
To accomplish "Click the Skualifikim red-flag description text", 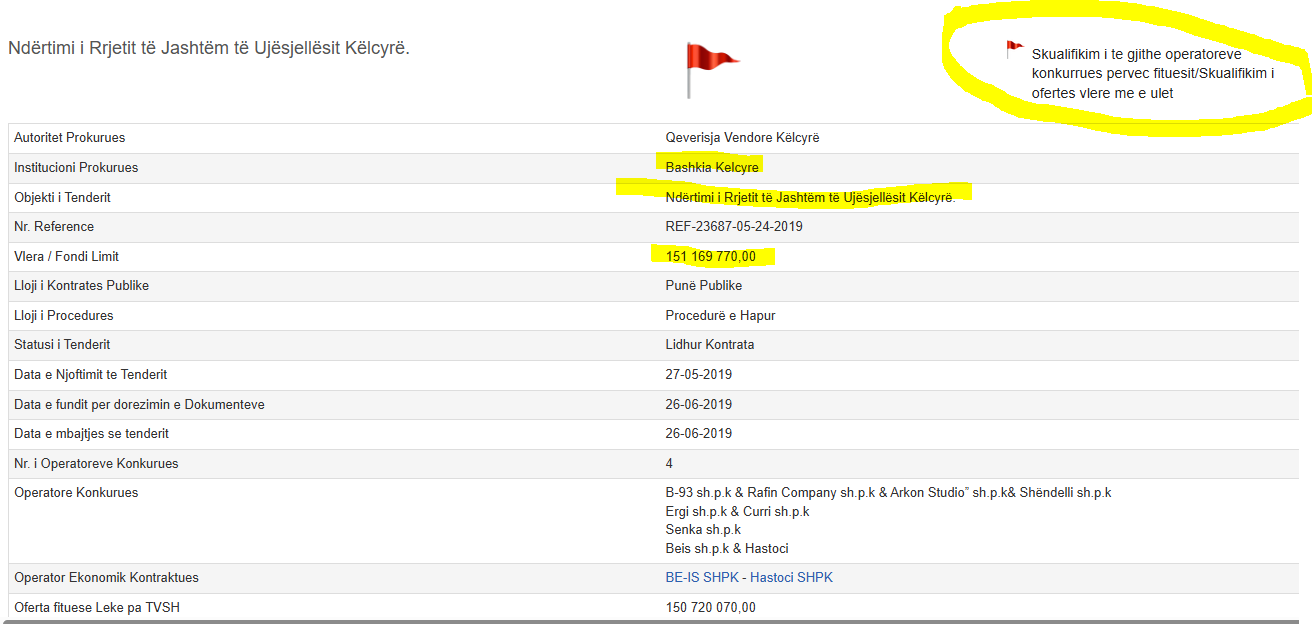I will 1152,74.
